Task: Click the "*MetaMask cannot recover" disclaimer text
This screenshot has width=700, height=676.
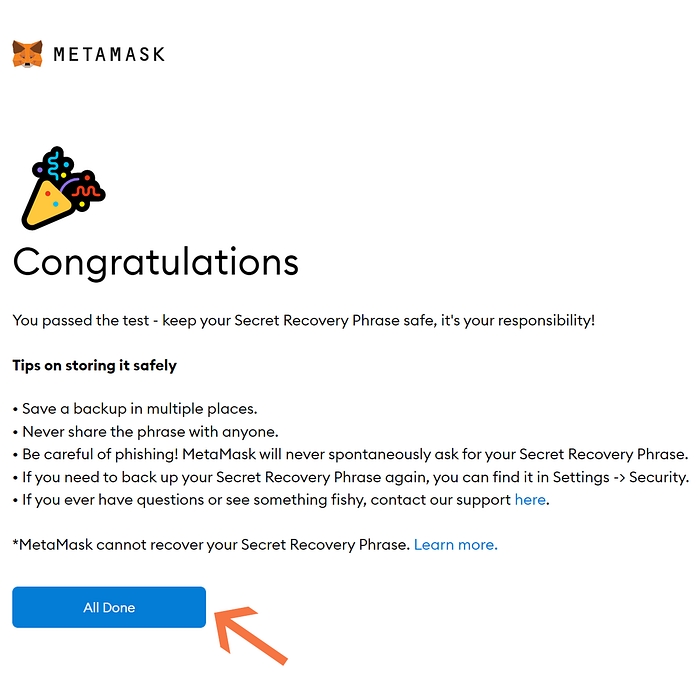Action: [210, 544]
